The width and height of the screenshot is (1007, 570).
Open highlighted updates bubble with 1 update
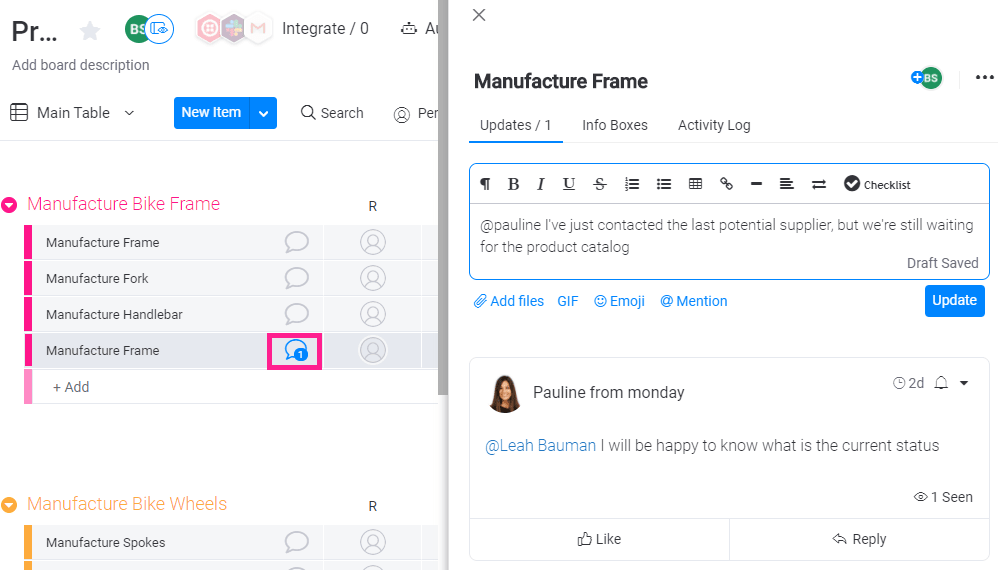[295, 350]
